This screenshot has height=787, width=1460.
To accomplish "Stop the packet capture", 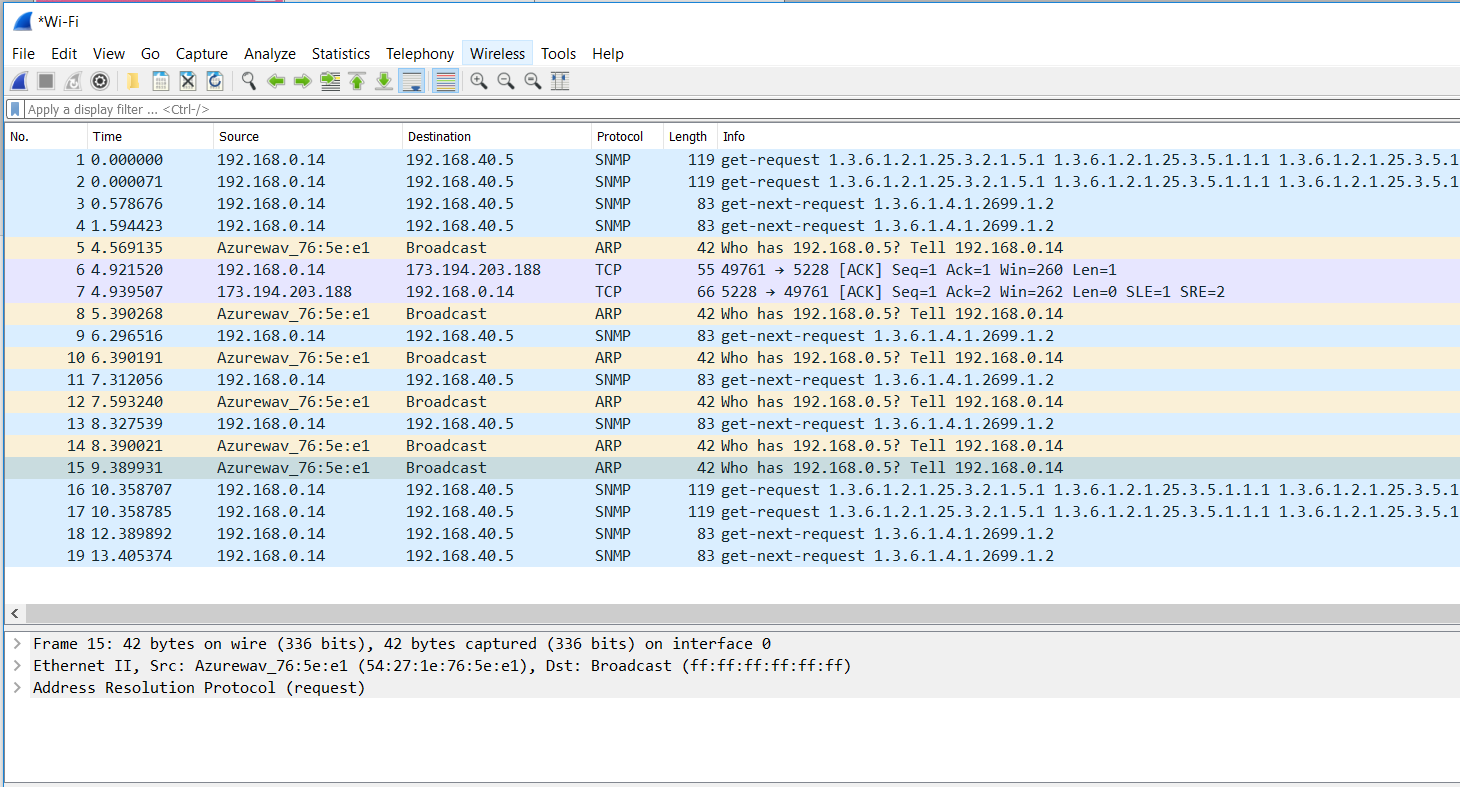I will (46, 81).
